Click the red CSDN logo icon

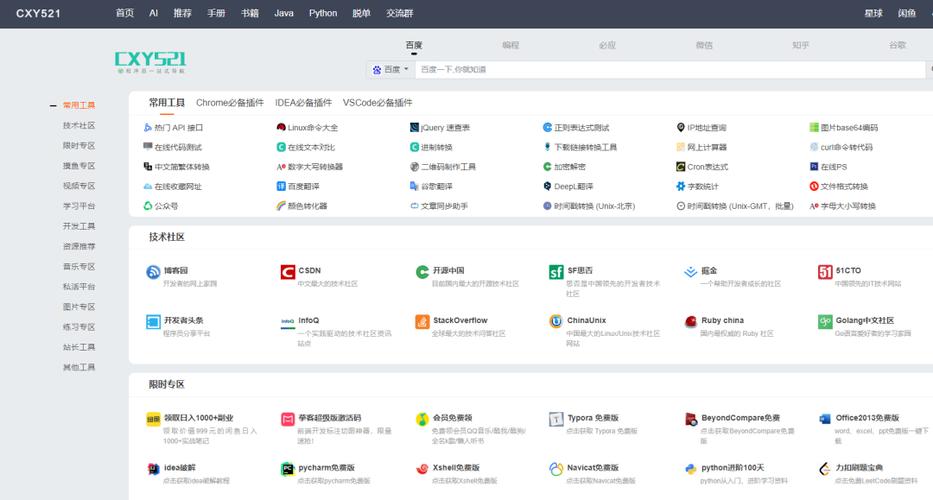tap(287, 272)
